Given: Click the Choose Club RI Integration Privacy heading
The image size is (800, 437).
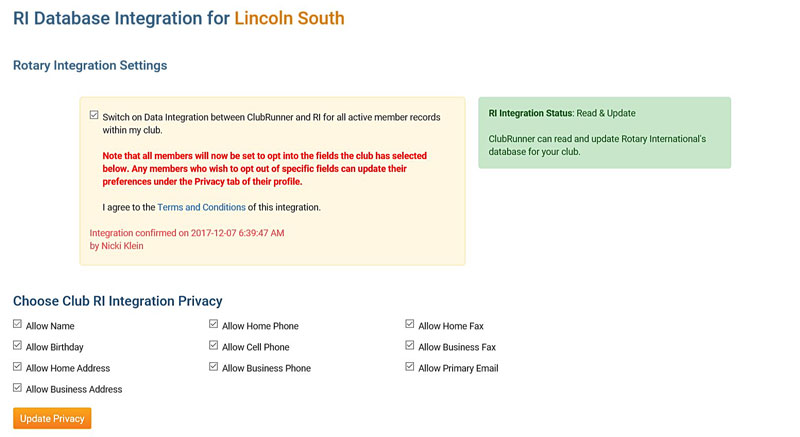Looking at the screenshot, I should pyautogui.click(x=117, y=301).
